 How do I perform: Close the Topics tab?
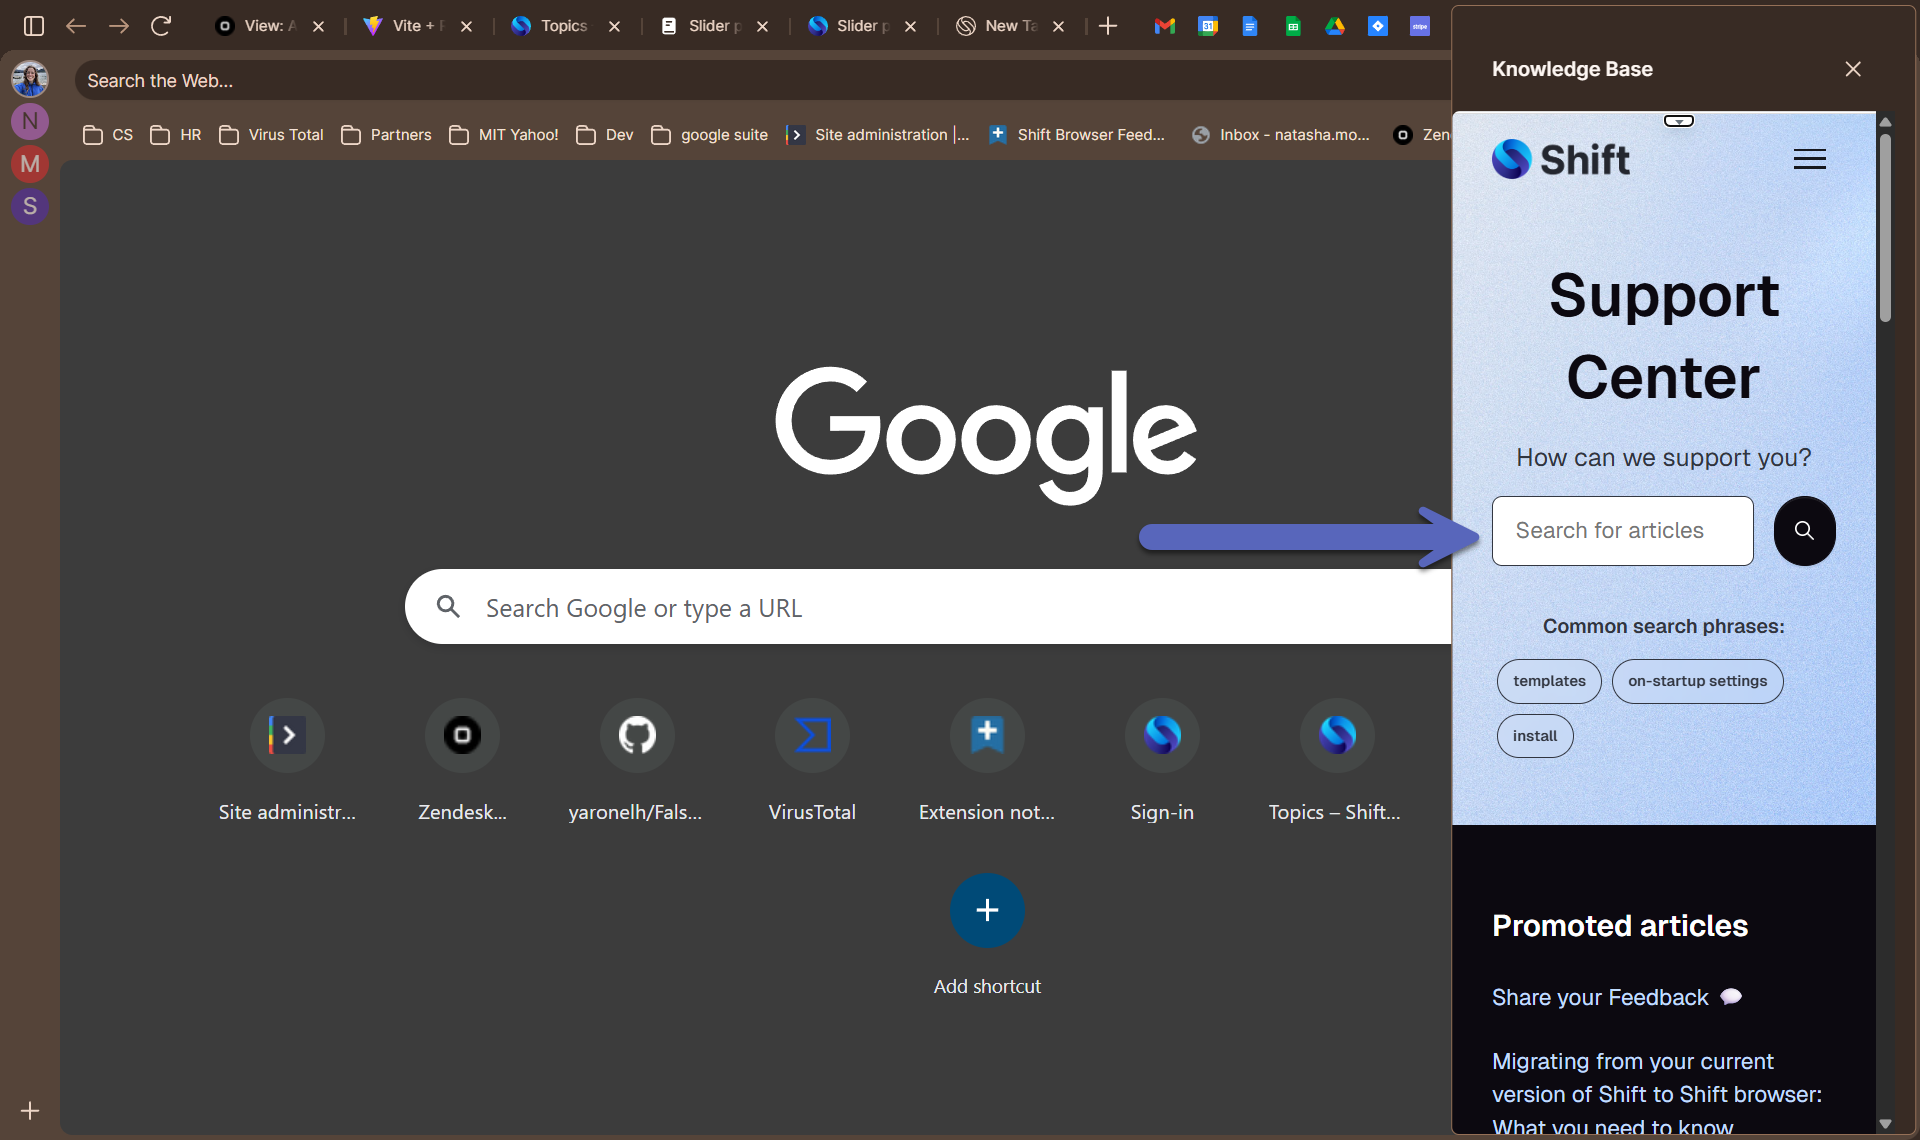[x=614, y=26]
